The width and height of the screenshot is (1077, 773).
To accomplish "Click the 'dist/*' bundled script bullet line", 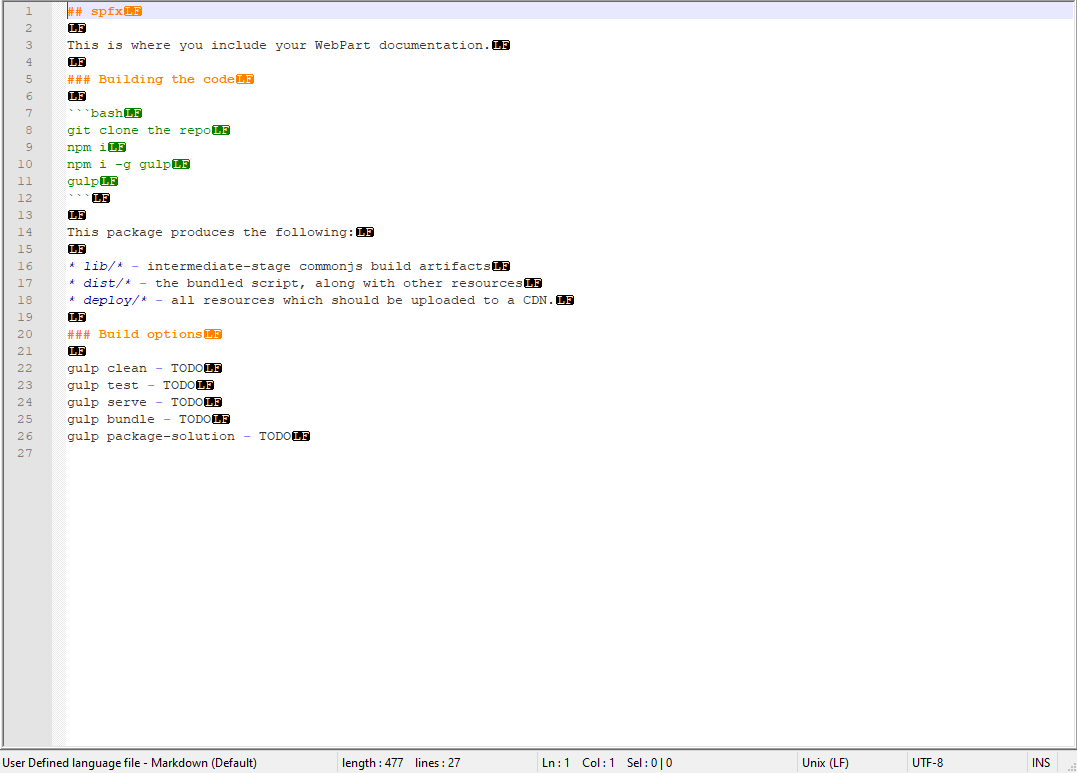I will click(295, 283).
